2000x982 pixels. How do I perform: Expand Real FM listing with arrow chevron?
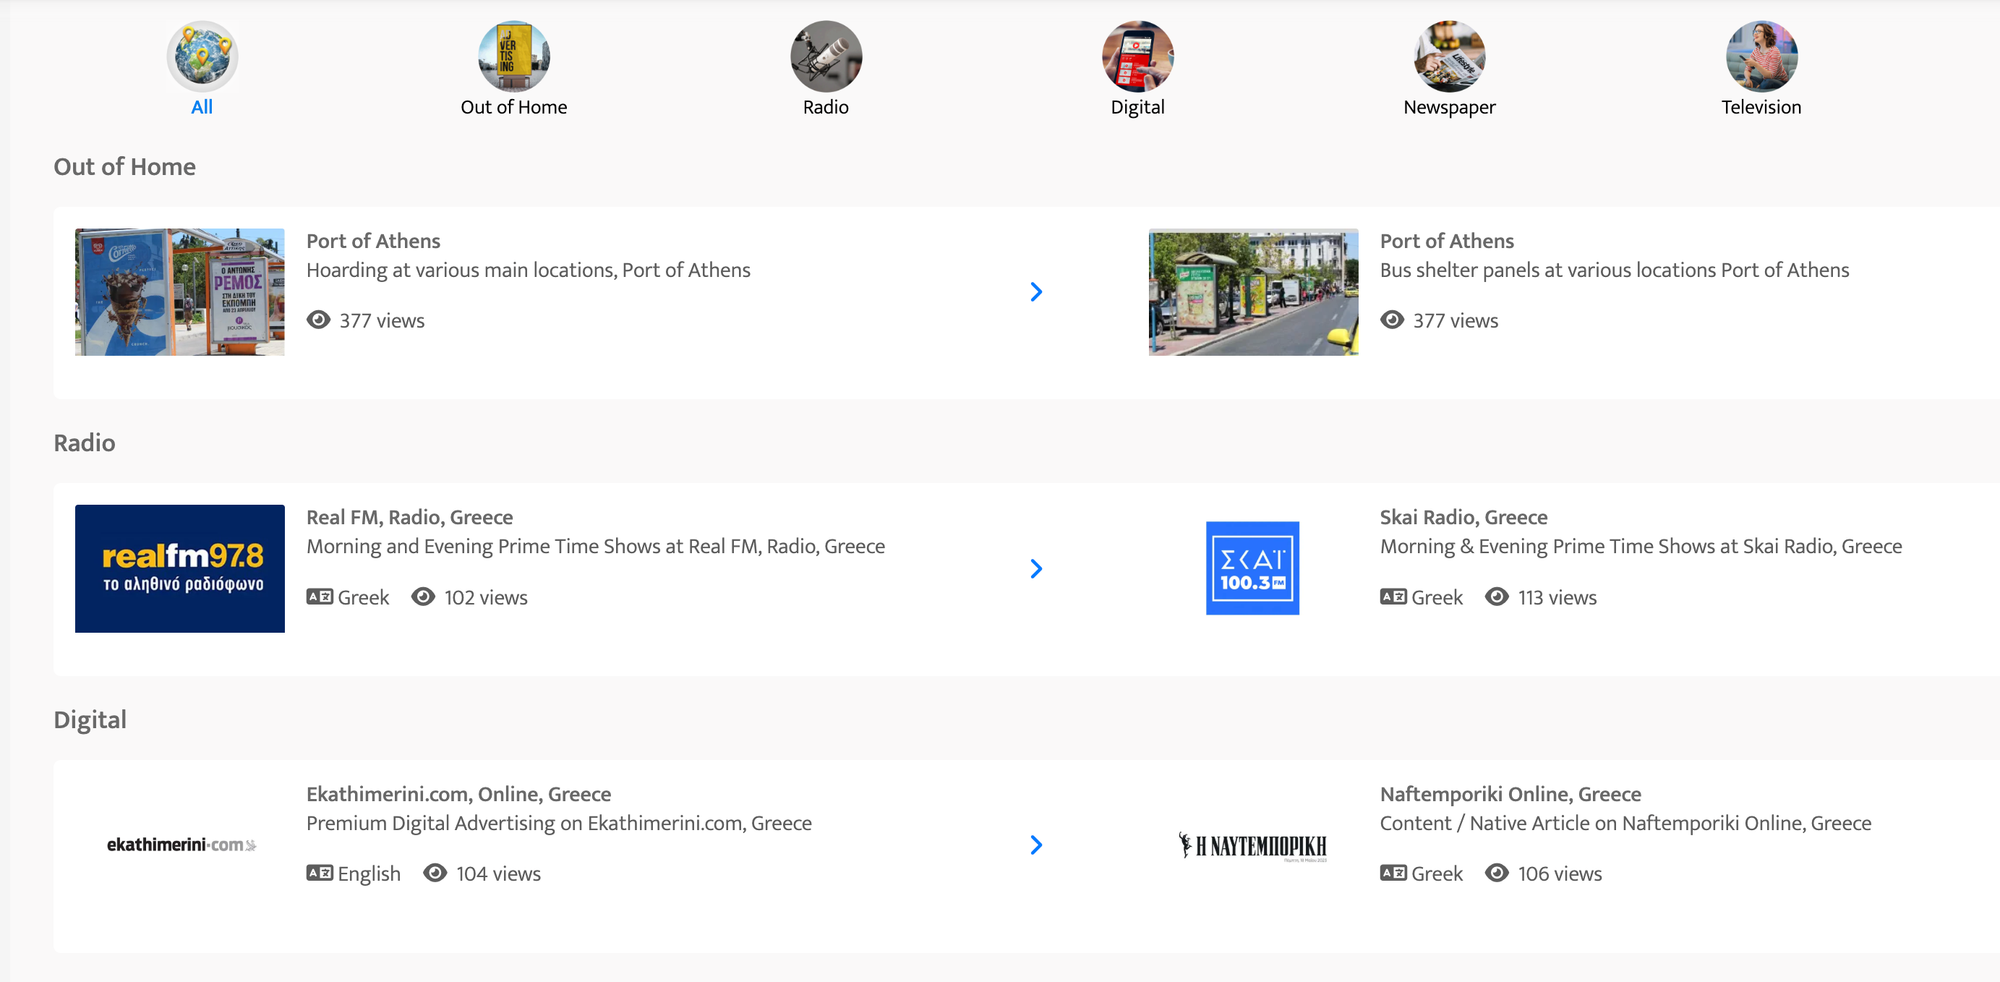pyautogui.click(x=1036, y=569)
